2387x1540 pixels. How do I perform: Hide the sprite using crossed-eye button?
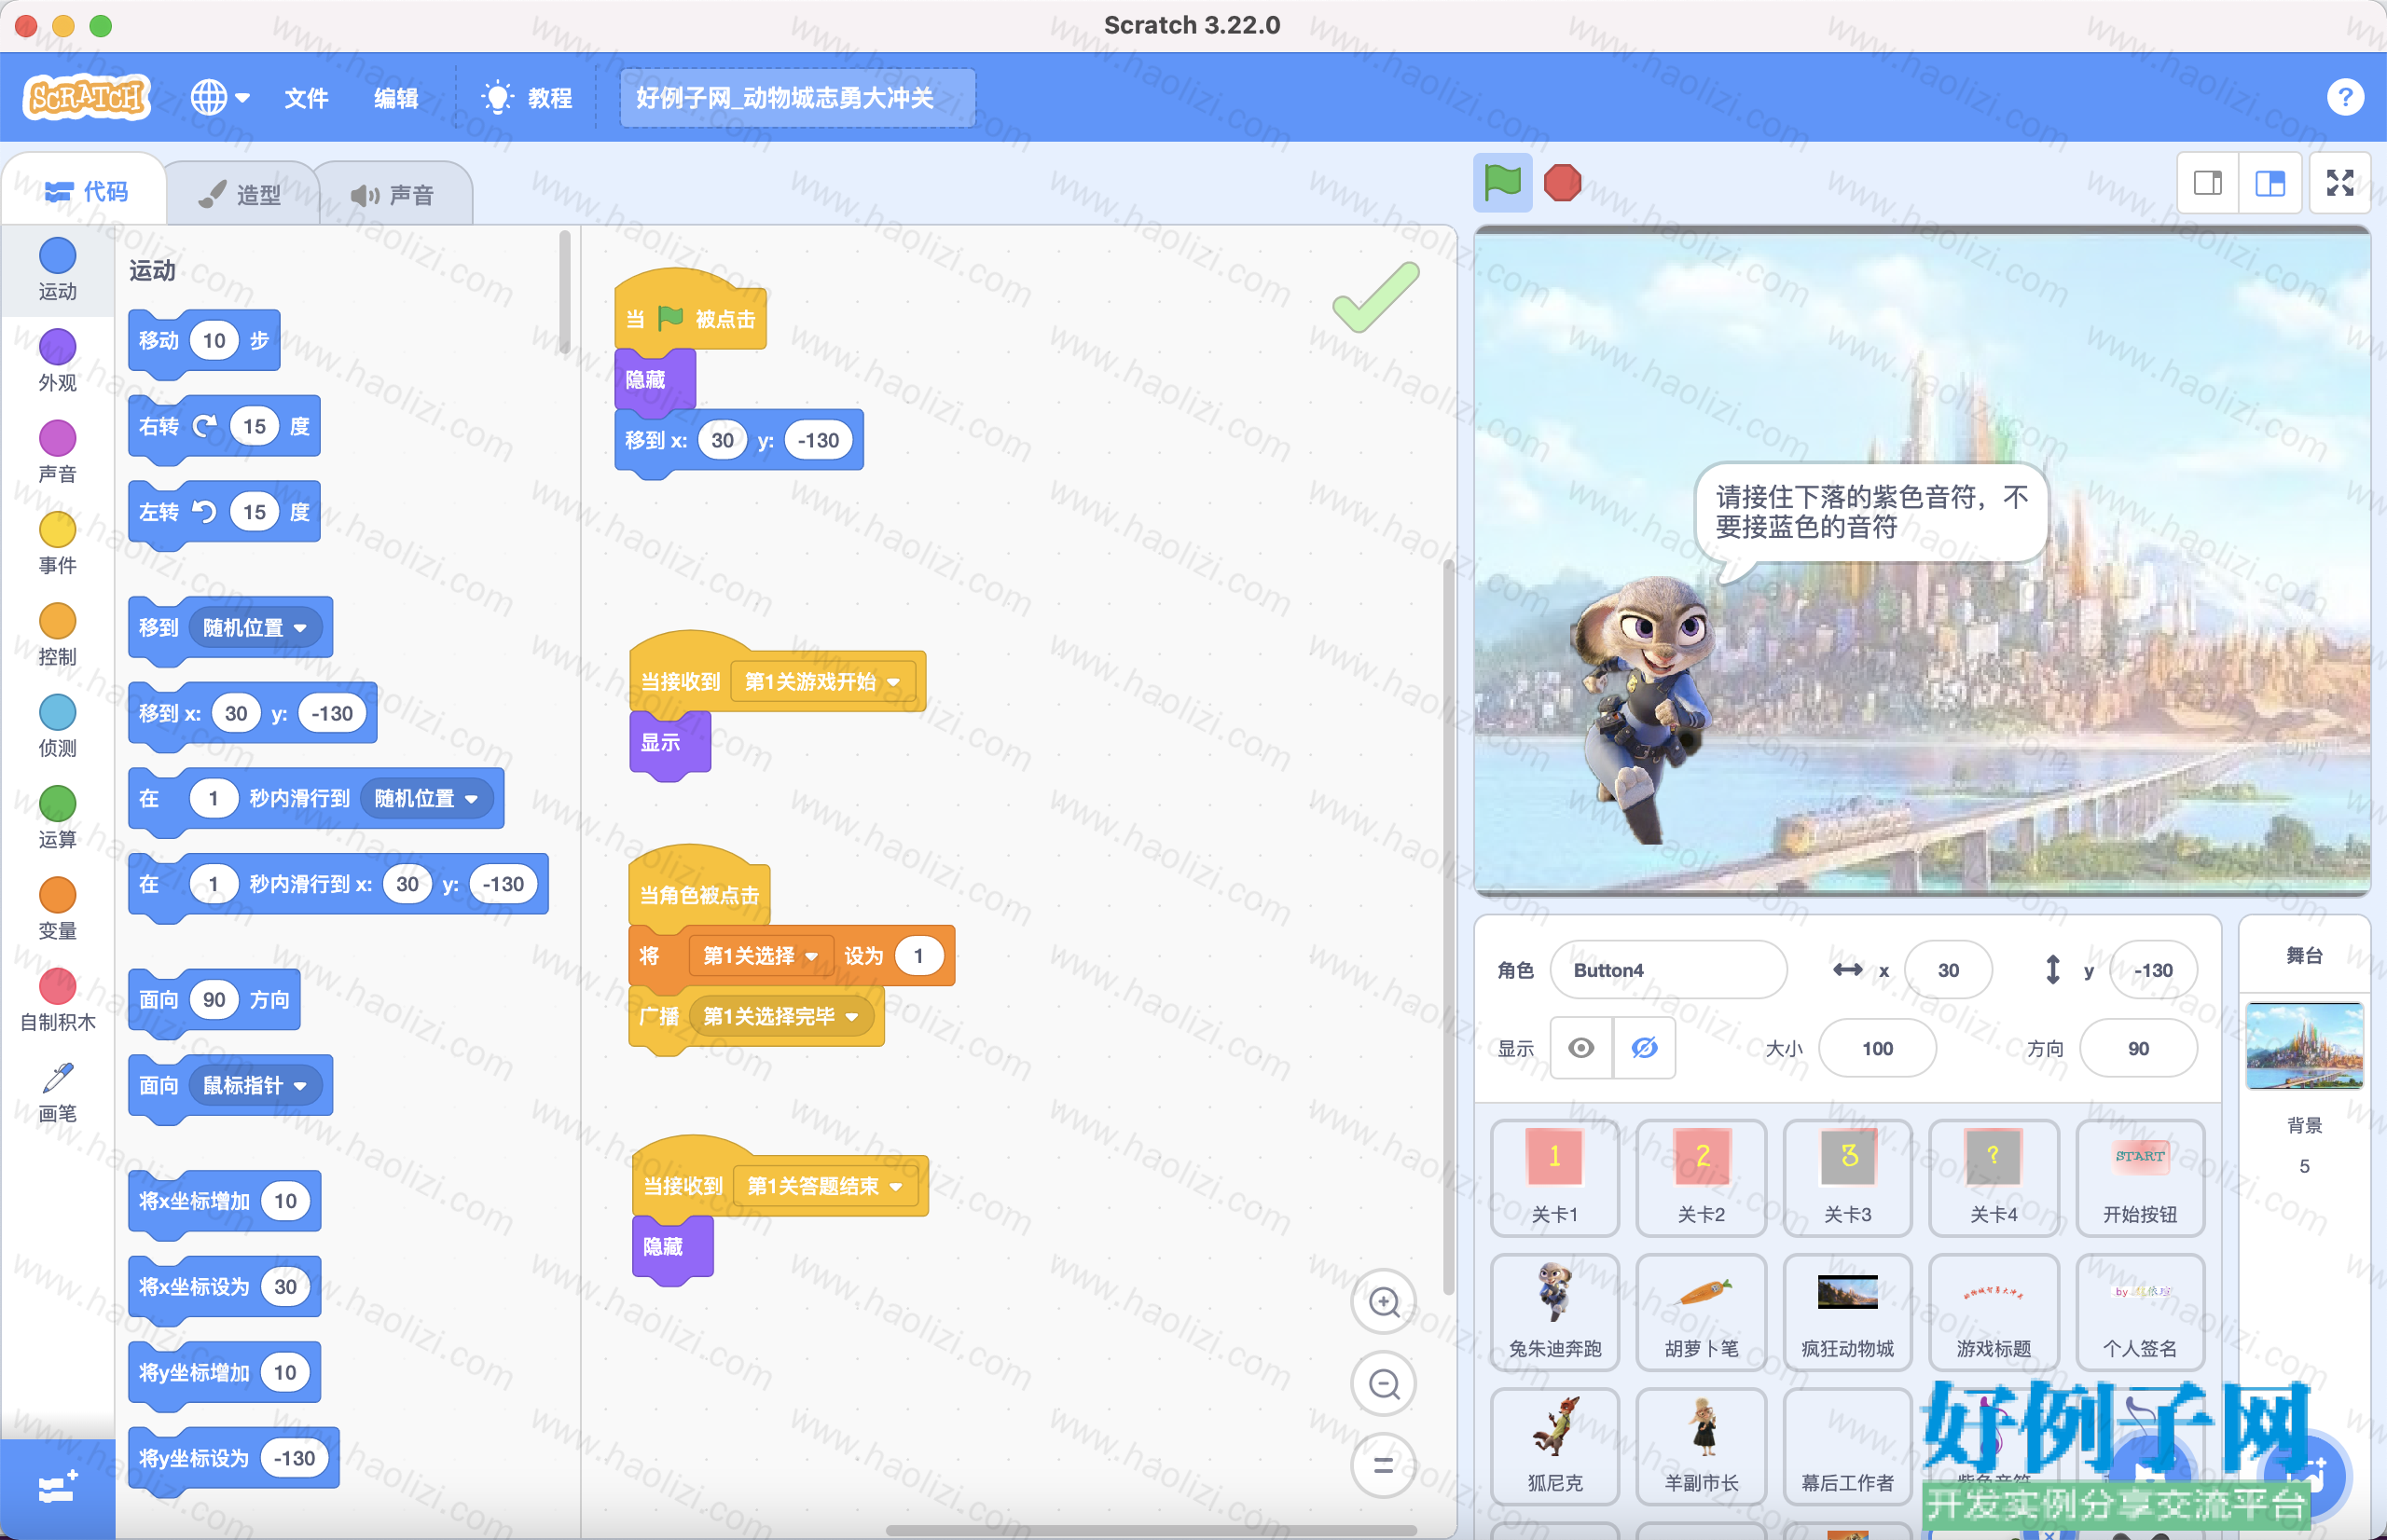tap(1644, 1048)
